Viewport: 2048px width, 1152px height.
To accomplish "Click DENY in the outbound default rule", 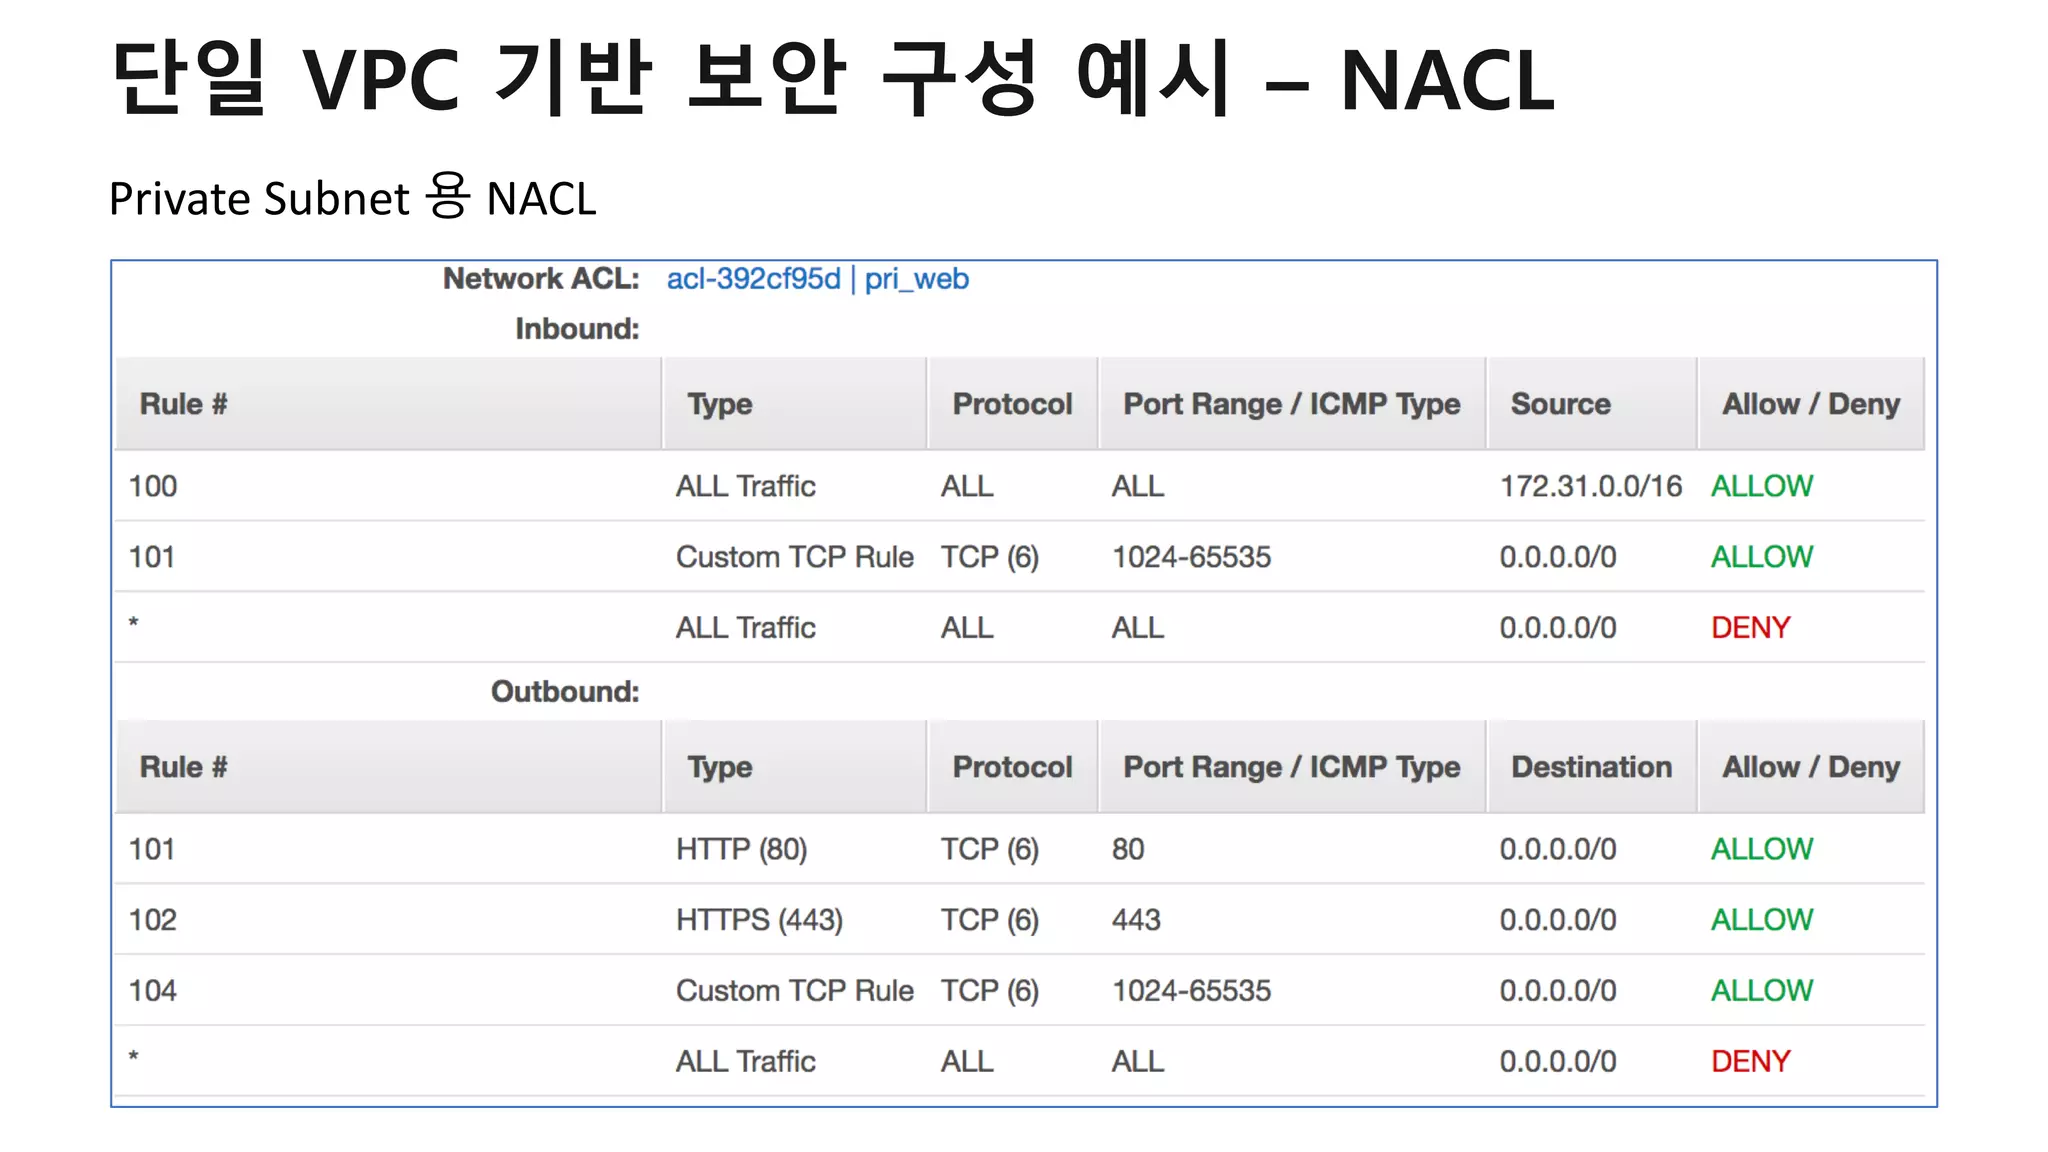I will 1750,1062.
